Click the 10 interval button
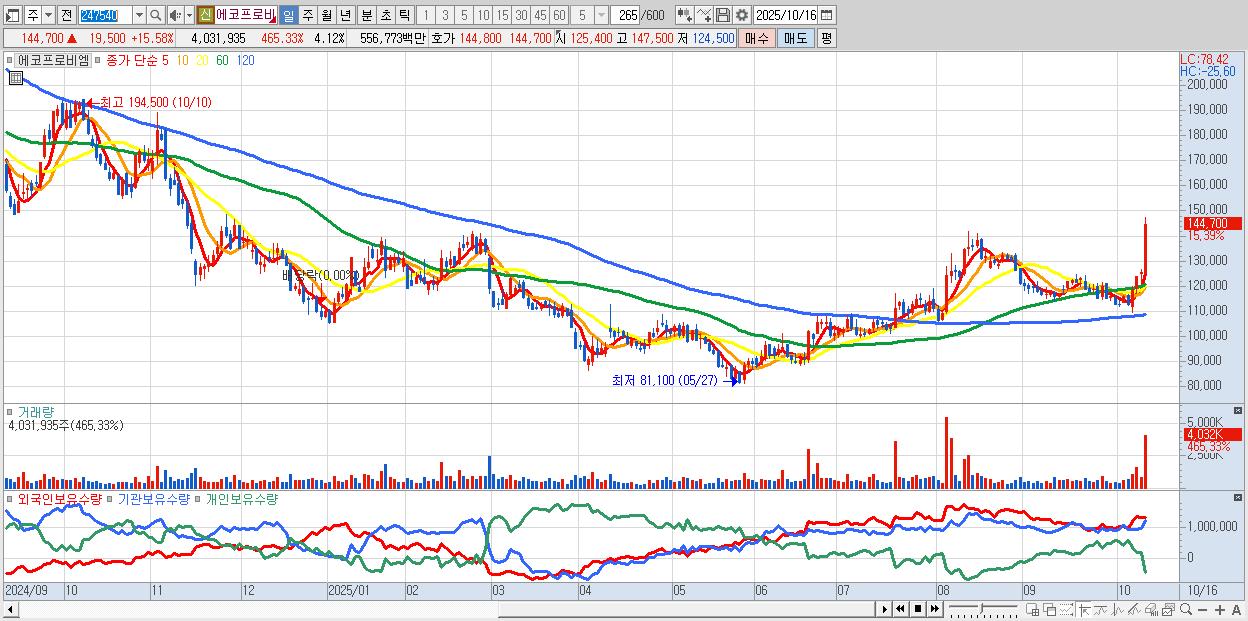 tap(483, 15)
